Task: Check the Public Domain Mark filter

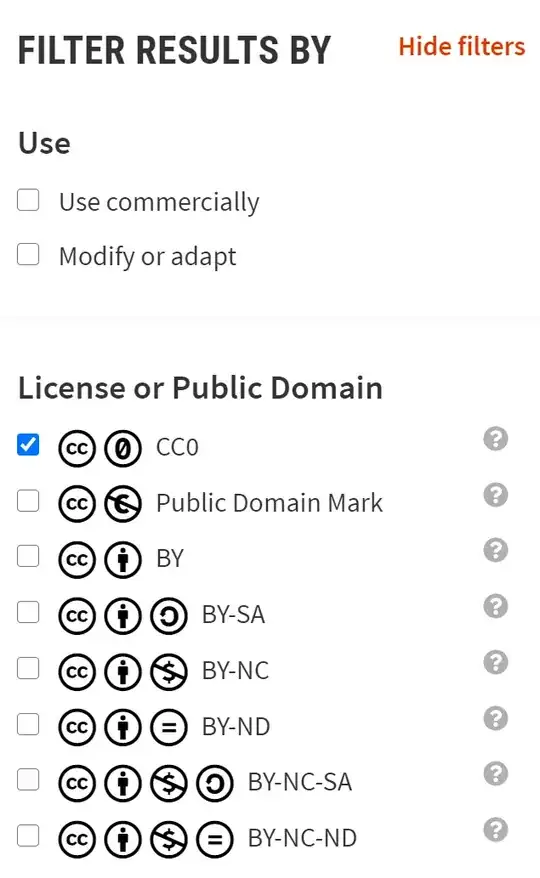Action: point(28,501)
